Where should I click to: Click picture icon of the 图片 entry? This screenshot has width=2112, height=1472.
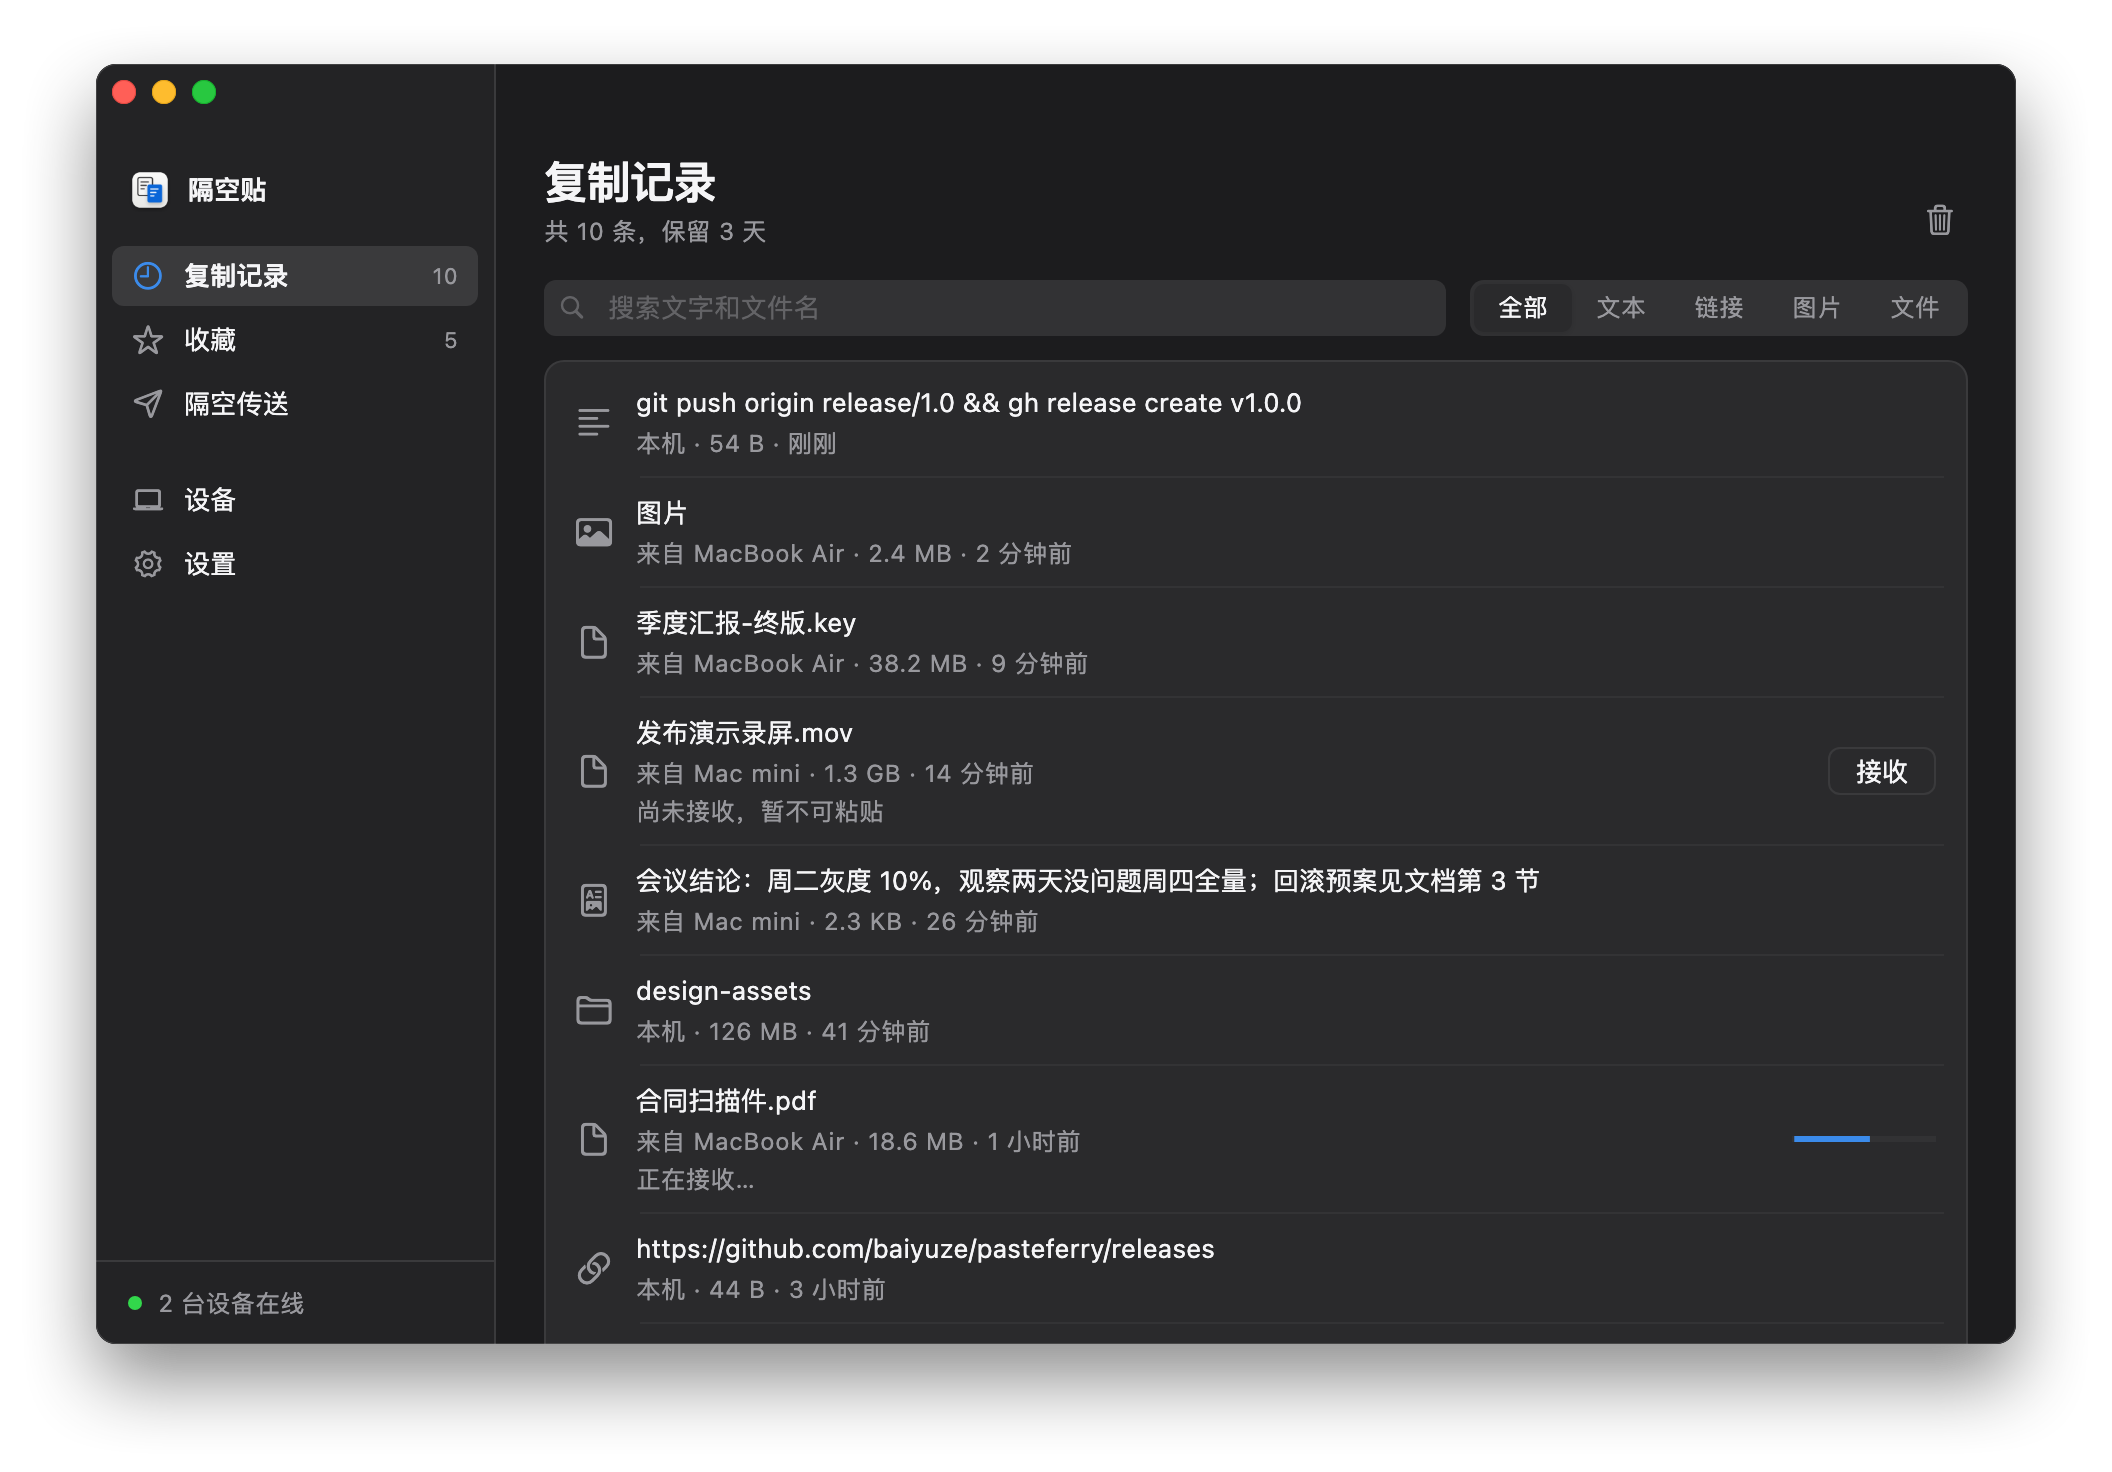point(593,532)
